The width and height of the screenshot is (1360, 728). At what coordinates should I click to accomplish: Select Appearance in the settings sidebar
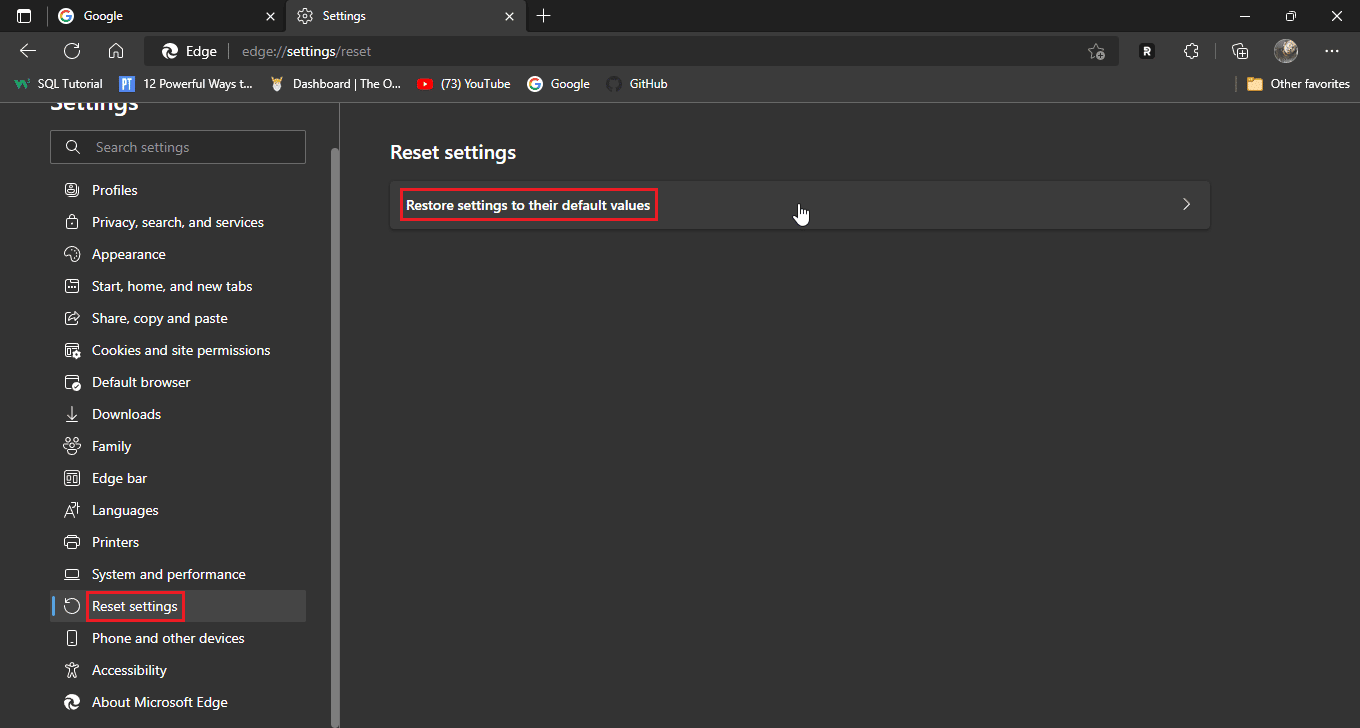click(x=128, y=254)
